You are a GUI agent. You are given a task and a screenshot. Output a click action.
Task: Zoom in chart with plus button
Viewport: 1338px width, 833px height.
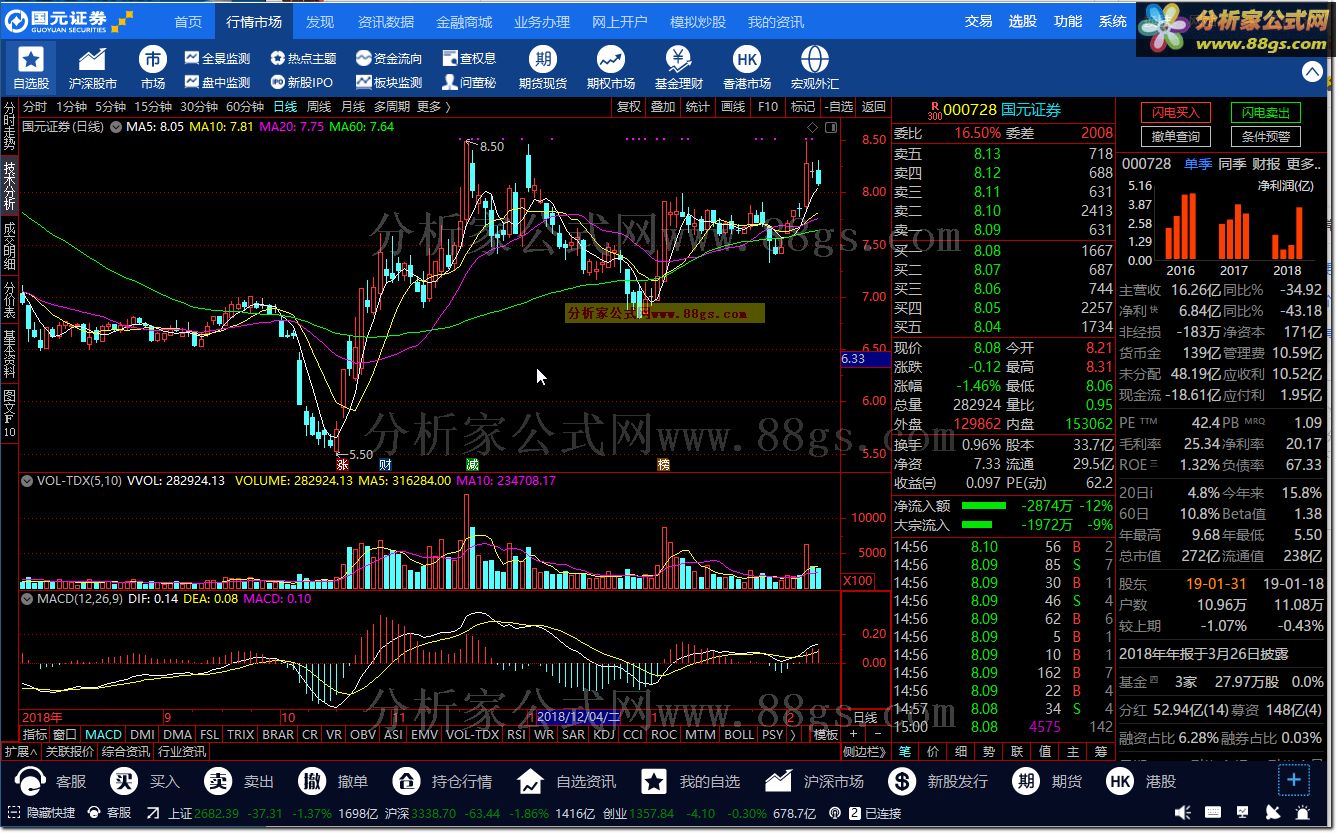click(x=852, y=734)
